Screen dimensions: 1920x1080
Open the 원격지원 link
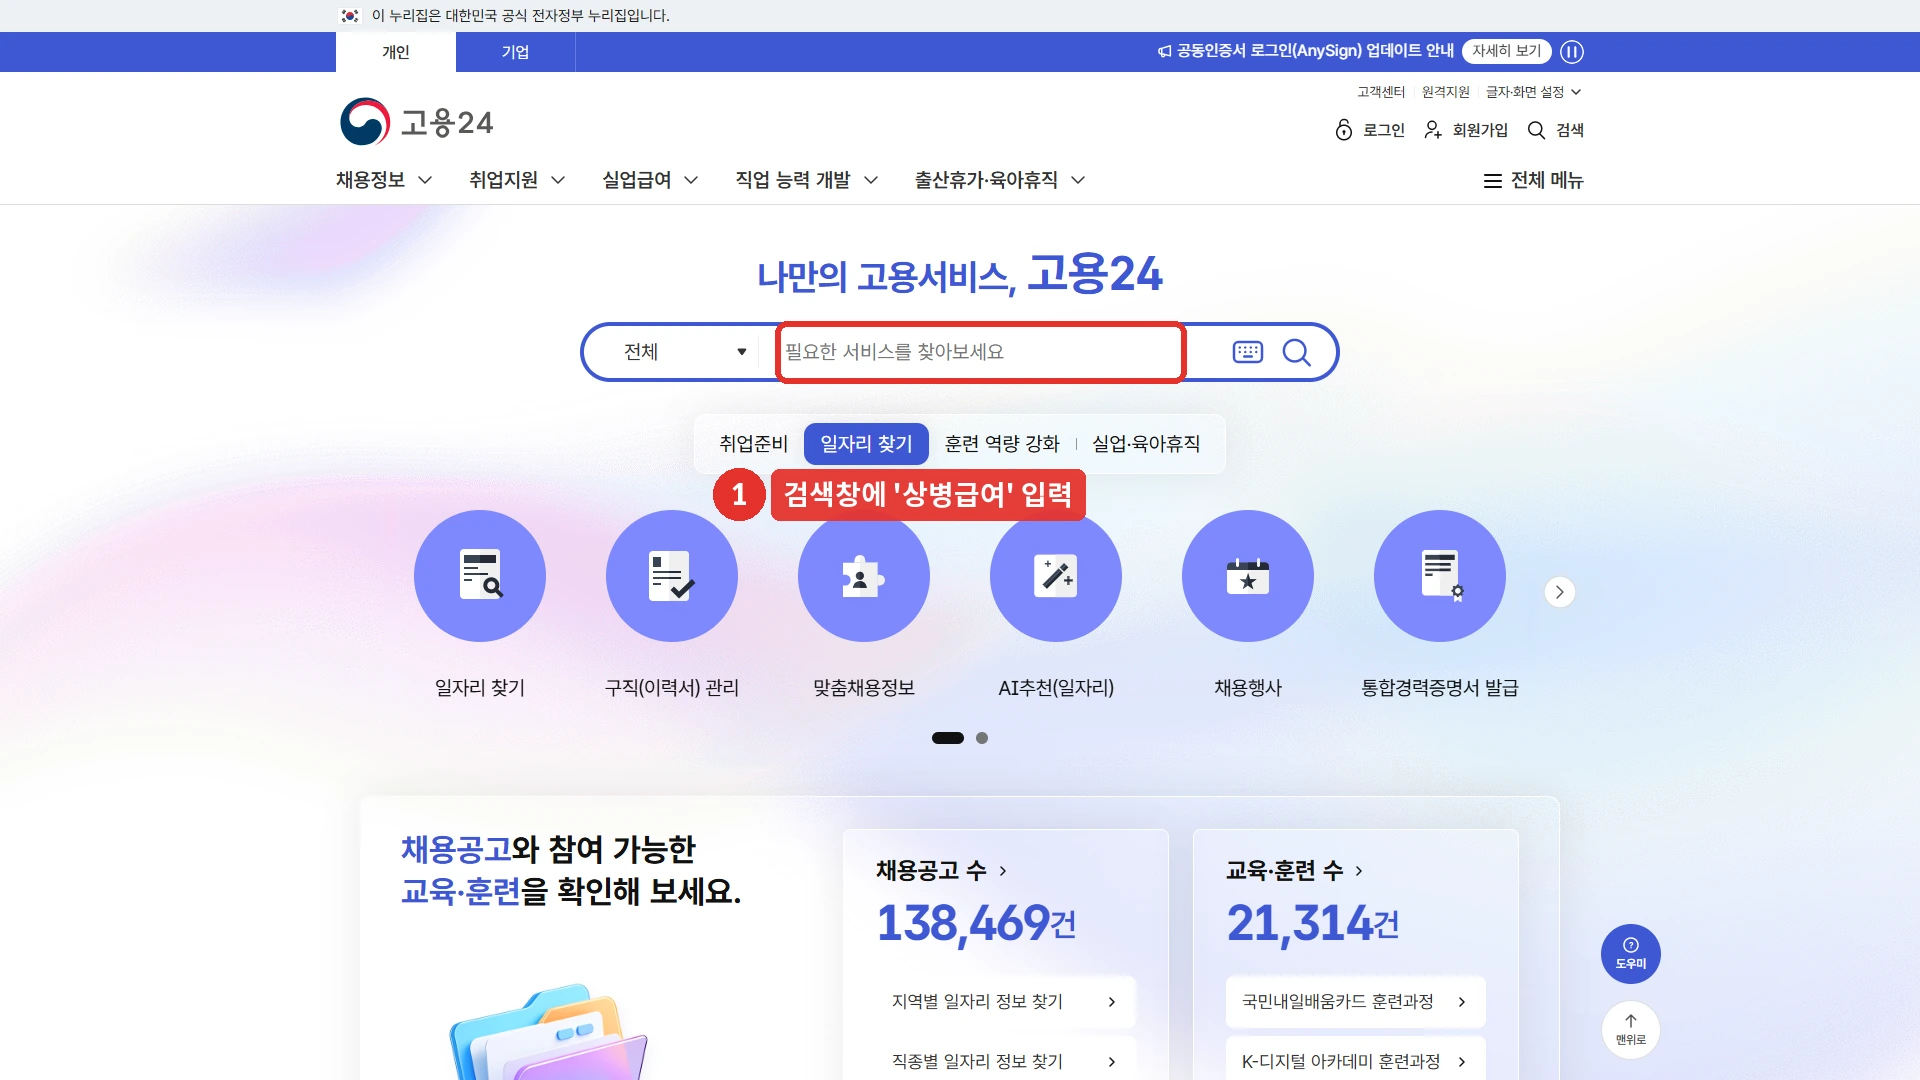tap(1446, 92)
